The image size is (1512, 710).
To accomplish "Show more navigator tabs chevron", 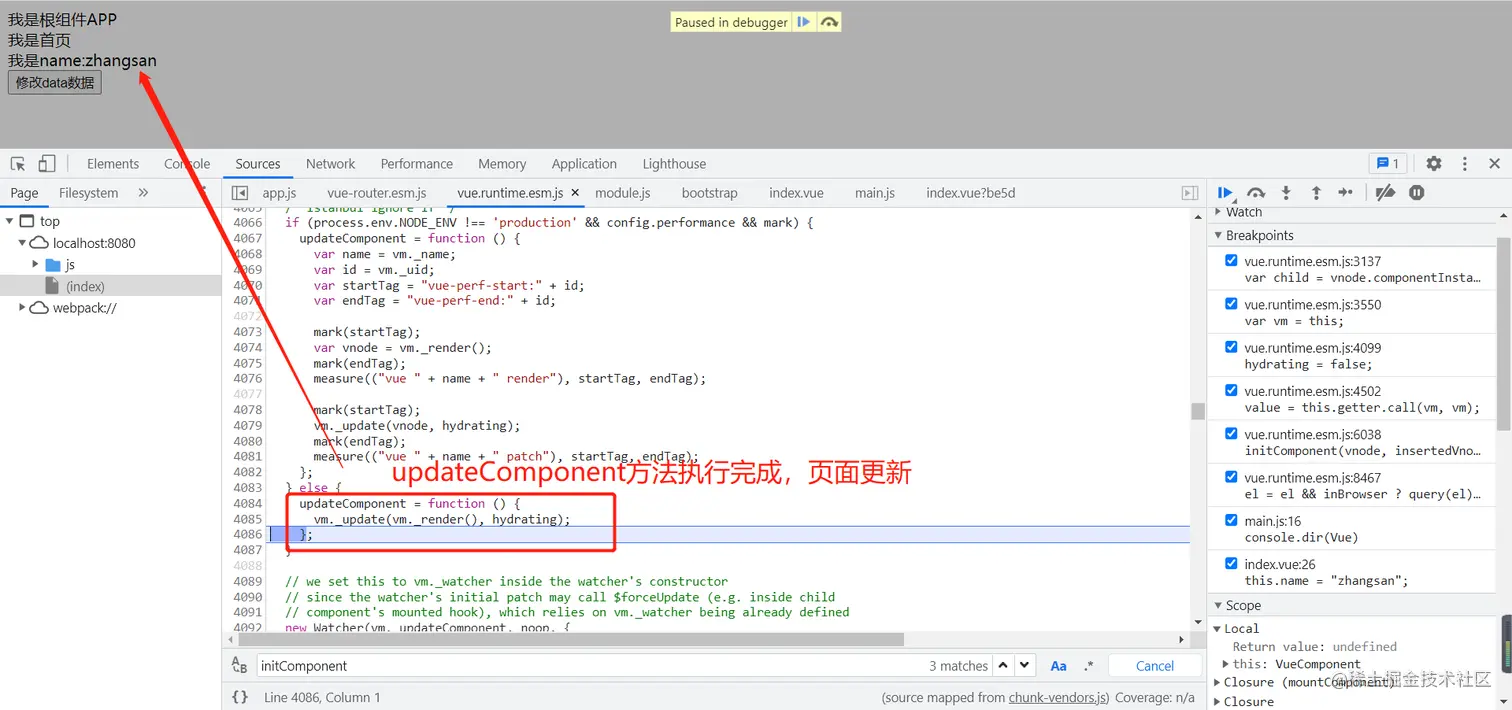I will tap(143, 193).
